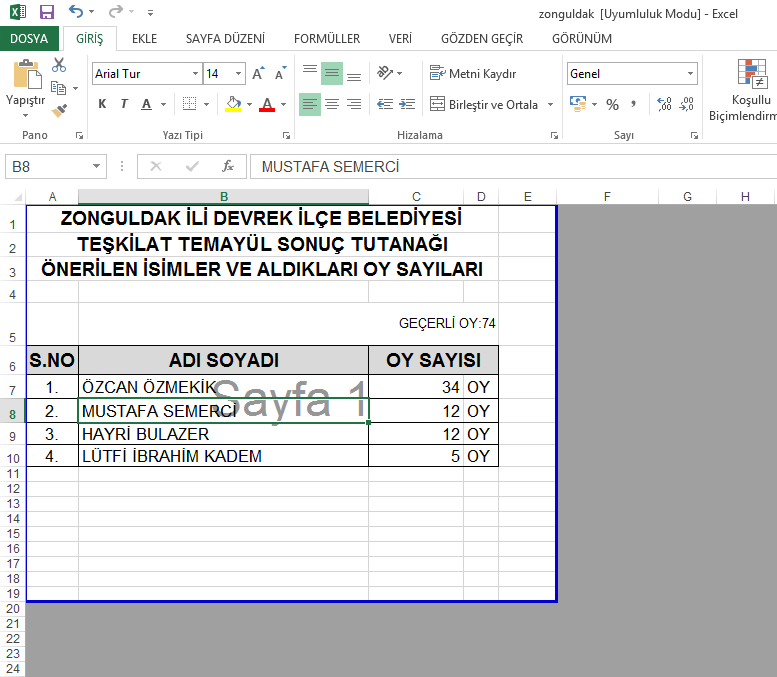
Task: Click the increase indent icon
Action: pos(407,104)
